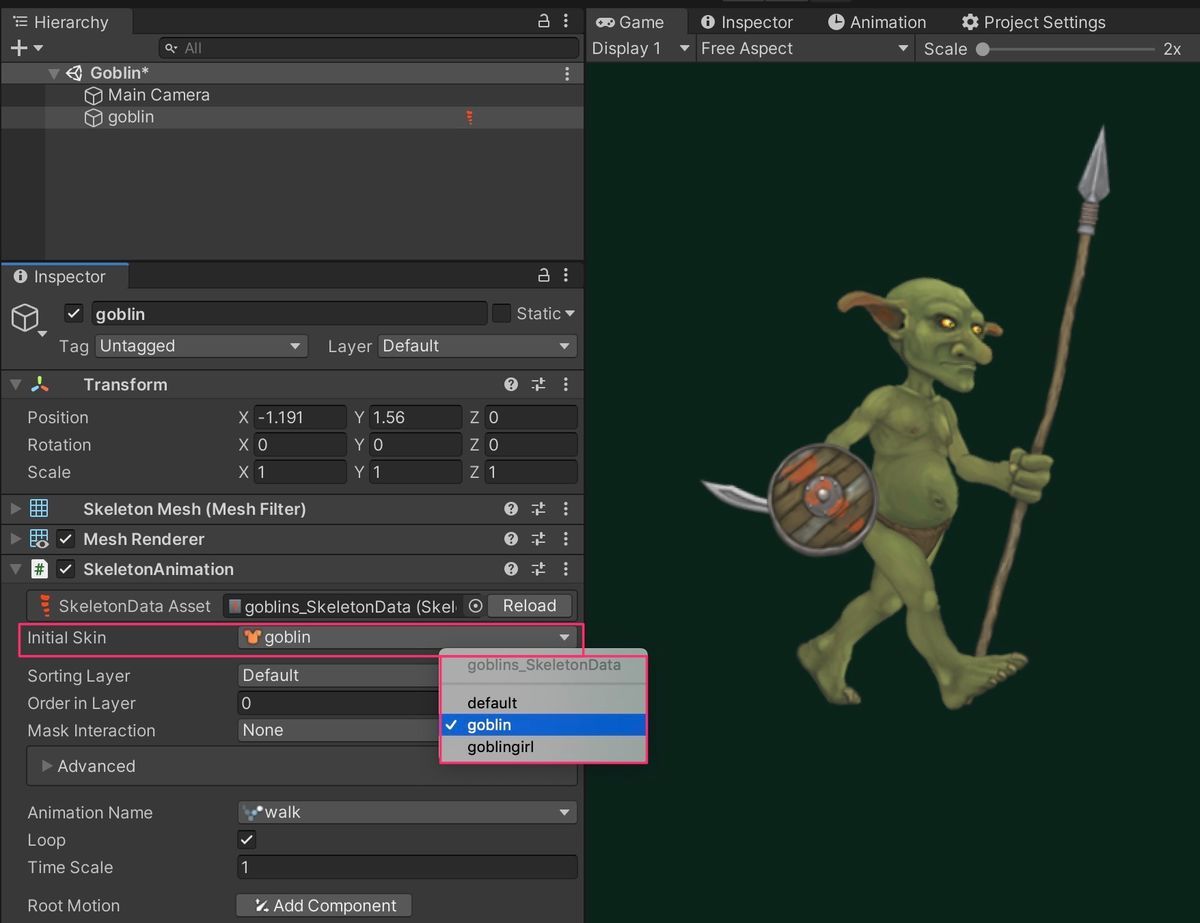Click the Project Settings gear icon
This screenshot has height=923, width=1200.
[968, 21]
